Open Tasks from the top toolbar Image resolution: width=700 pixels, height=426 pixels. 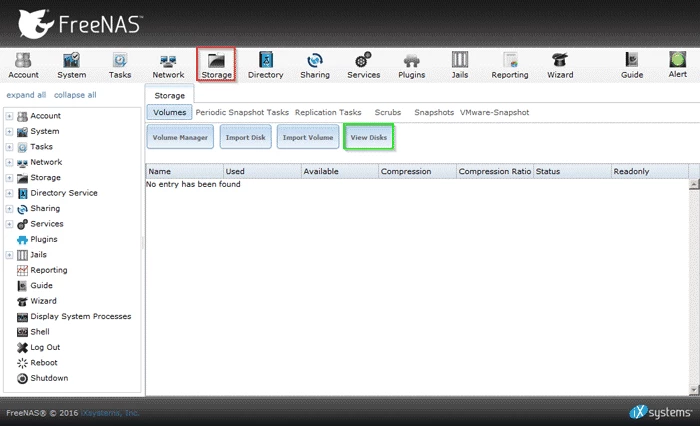[x=120, y=65]
